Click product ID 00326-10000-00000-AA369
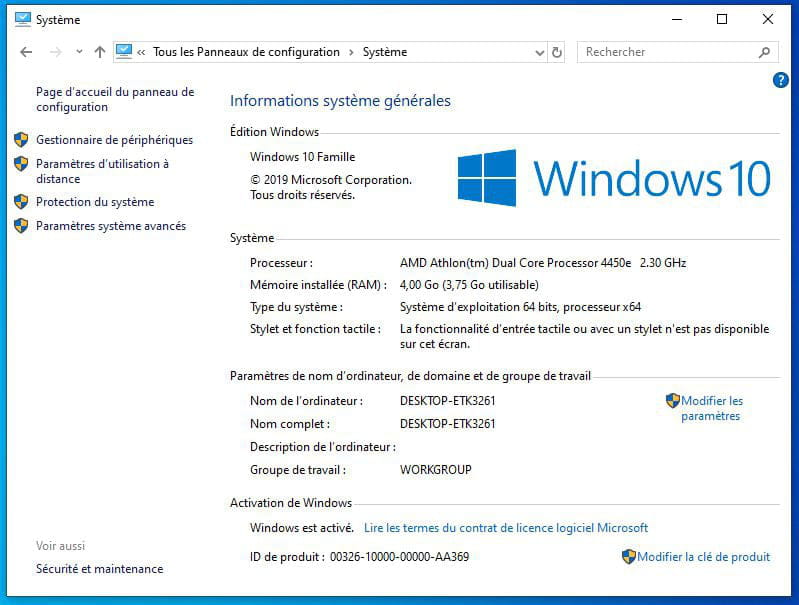Screen dimensions: 799x605 pyautogui.click(x=400, y=557)
